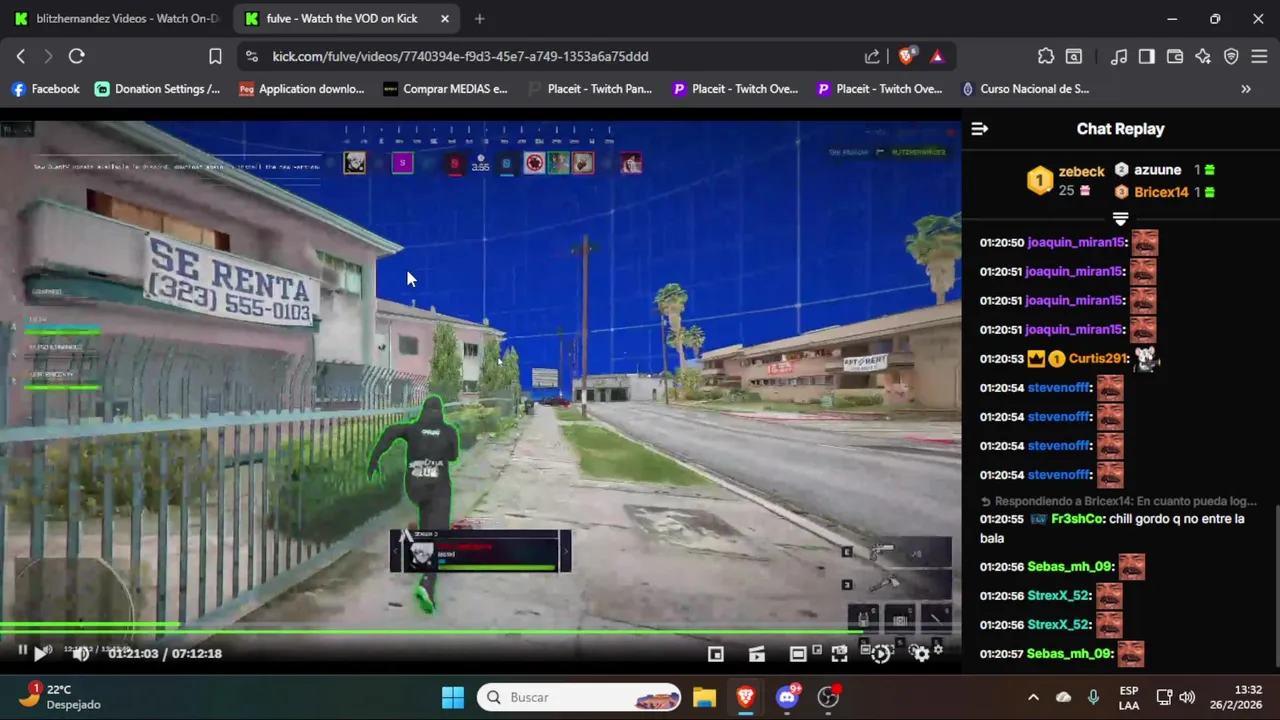The width and height of the screenshot is (1280, 720).
Task: Open Brave Shields lion icon
Action: point(906,57)
